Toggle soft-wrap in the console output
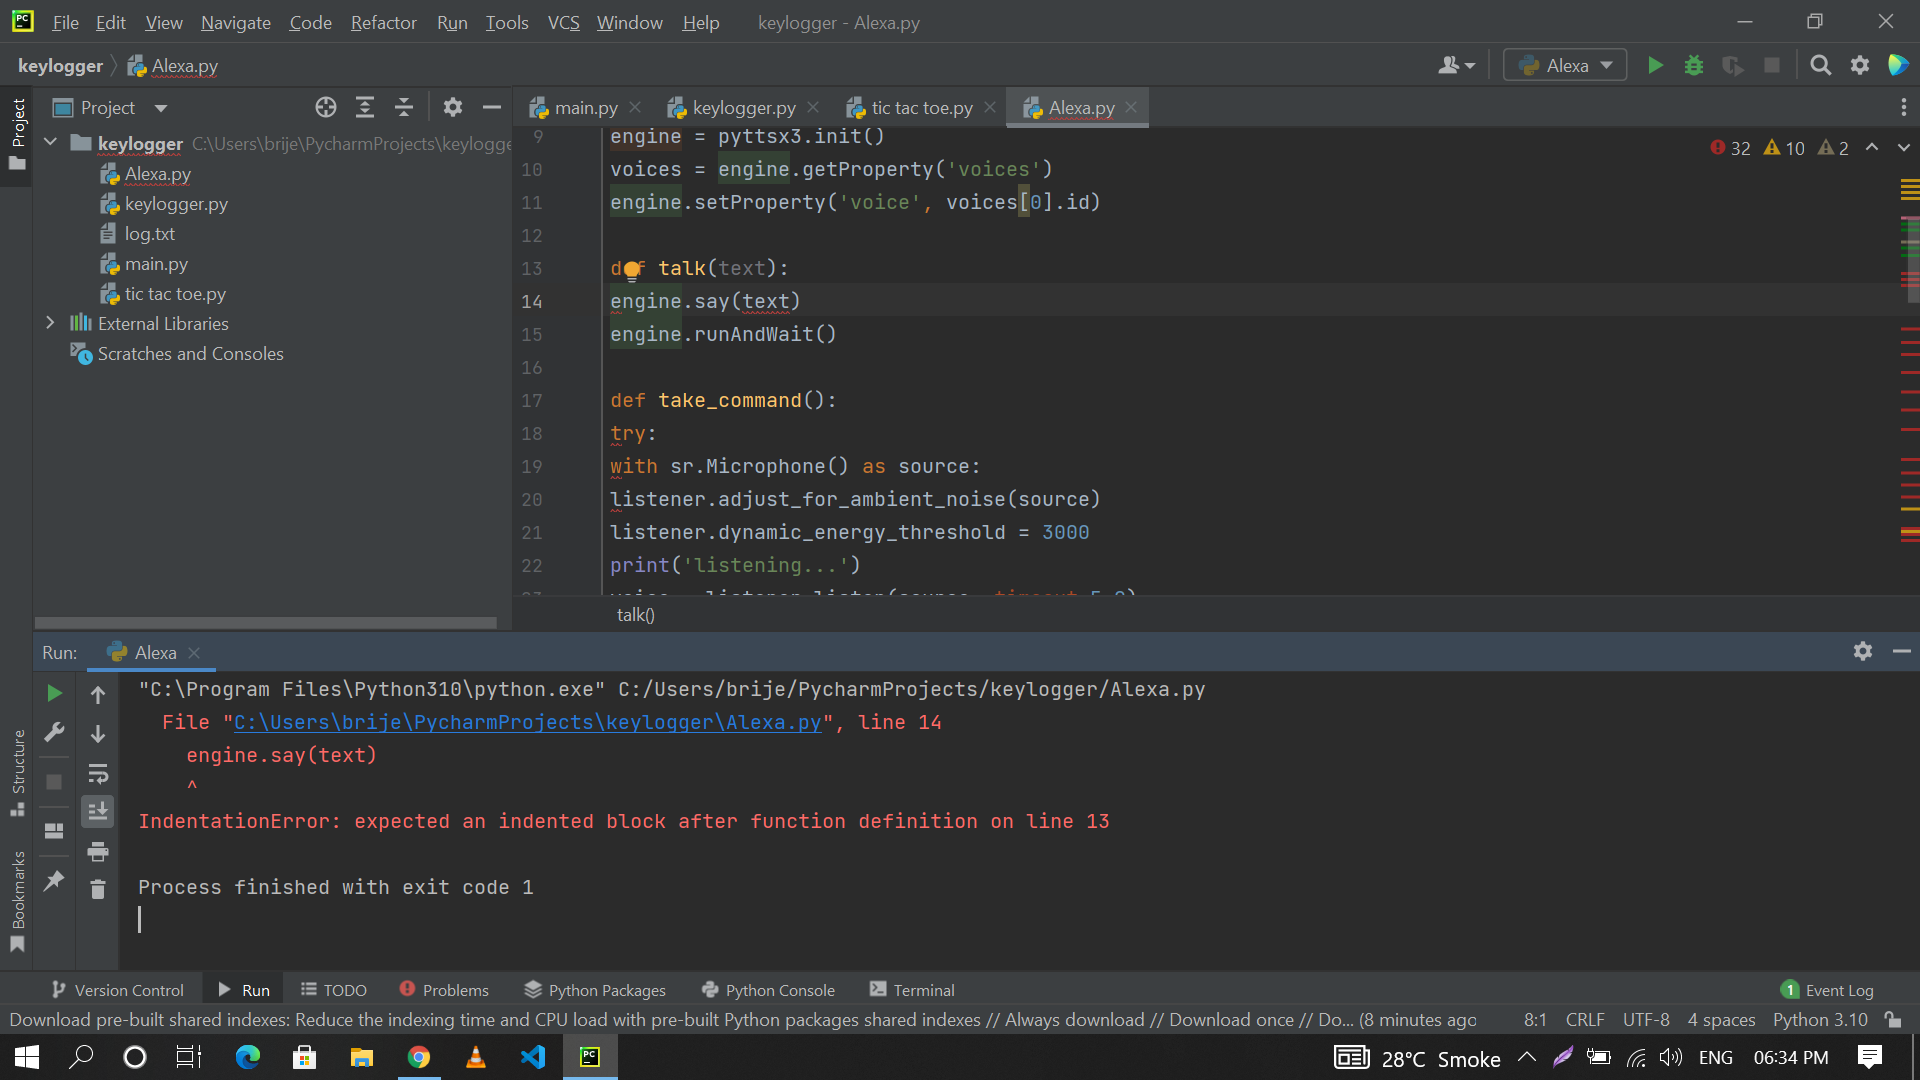 (97, 772)
